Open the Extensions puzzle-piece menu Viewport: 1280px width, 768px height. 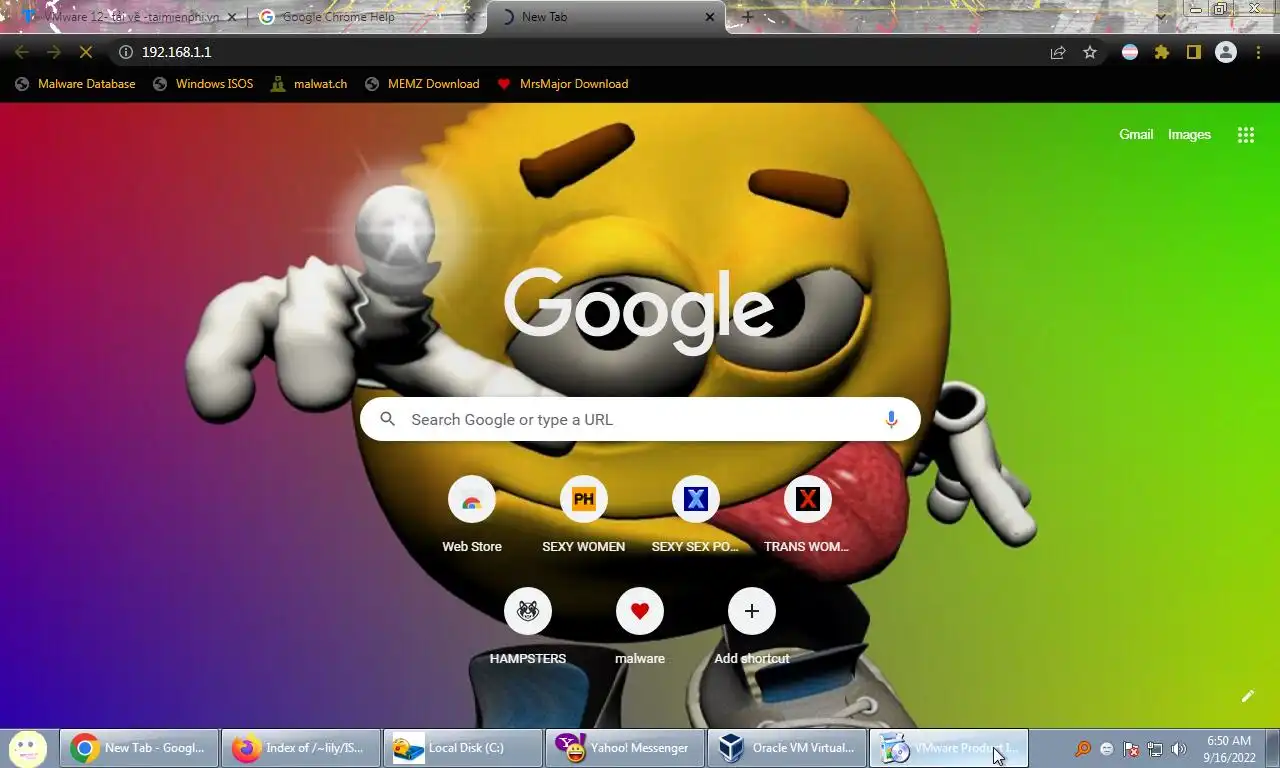[x=1162, y=52]
